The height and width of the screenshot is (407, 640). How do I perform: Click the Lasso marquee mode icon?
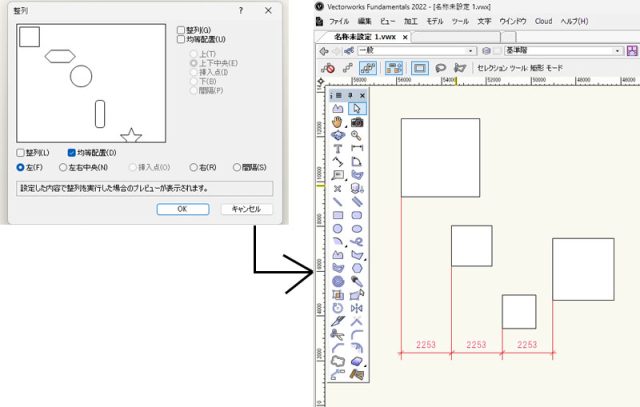pyautogui.click(x=440, y=68)
